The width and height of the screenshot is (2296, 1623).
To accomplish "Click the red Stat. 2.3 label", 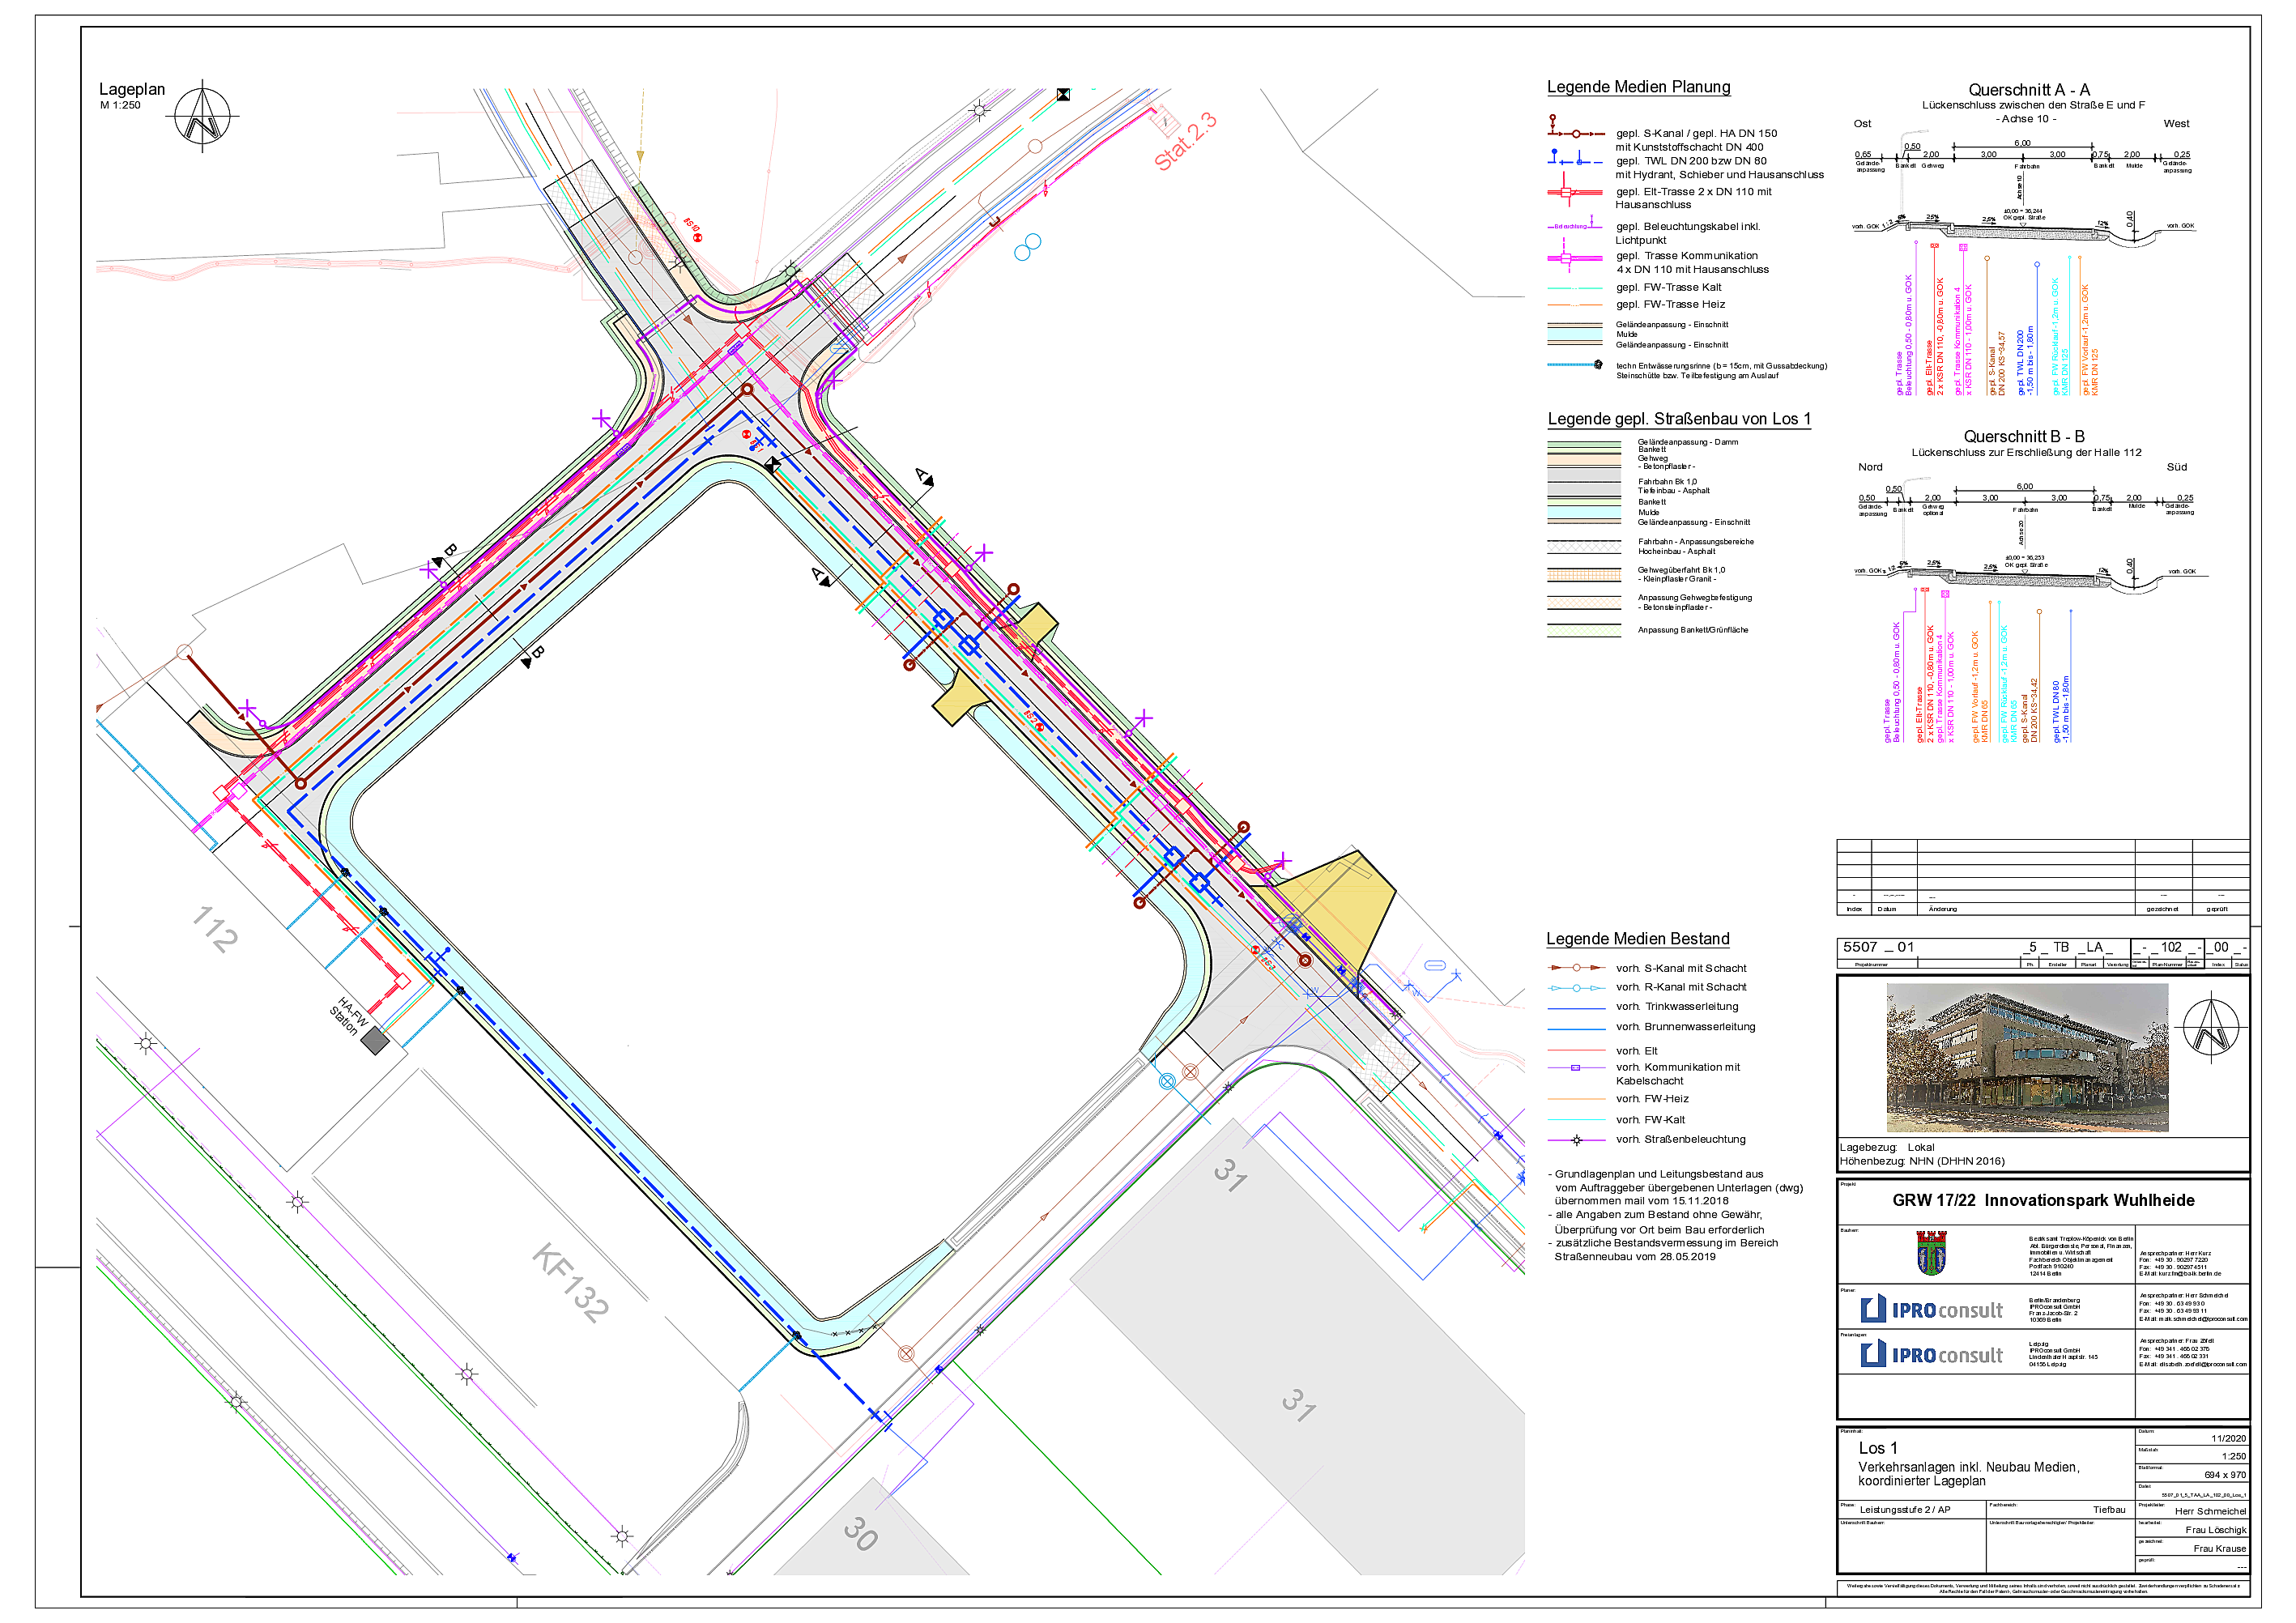I will click(x=1184, y=142).
